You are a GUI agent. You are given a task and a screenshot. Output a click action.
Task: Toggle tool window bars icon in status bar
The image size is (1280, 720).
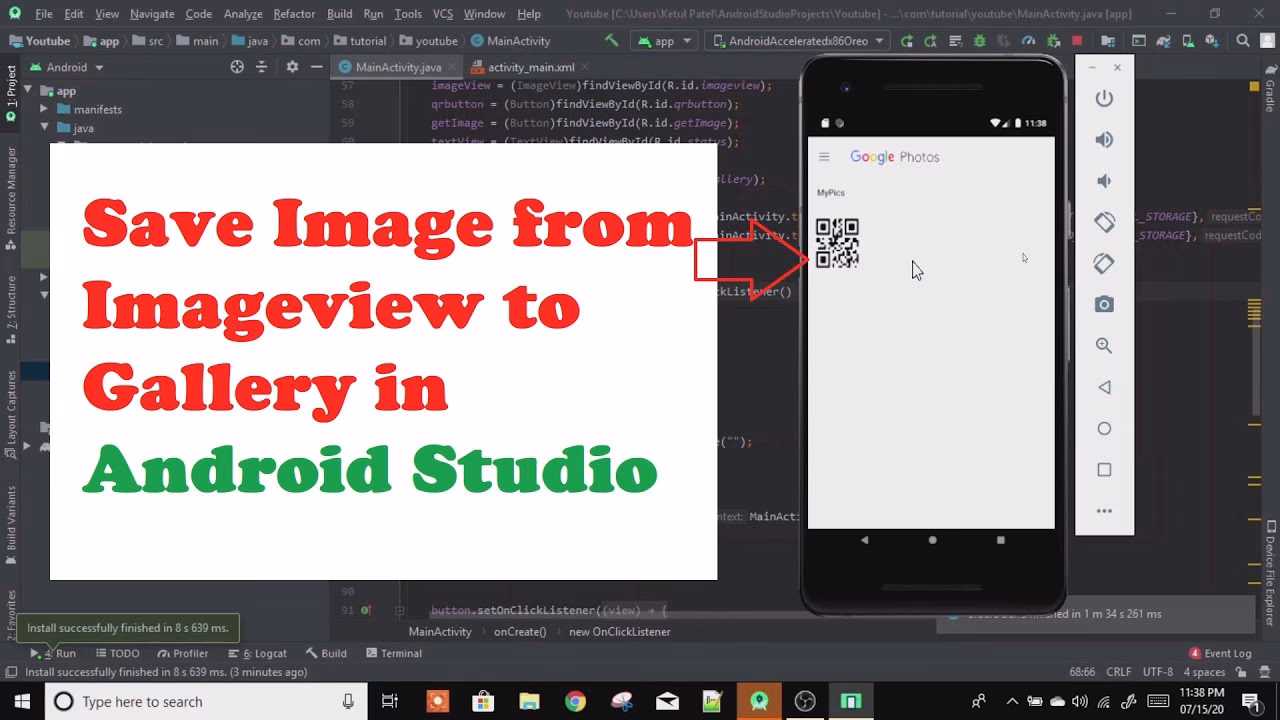point(11,672)
